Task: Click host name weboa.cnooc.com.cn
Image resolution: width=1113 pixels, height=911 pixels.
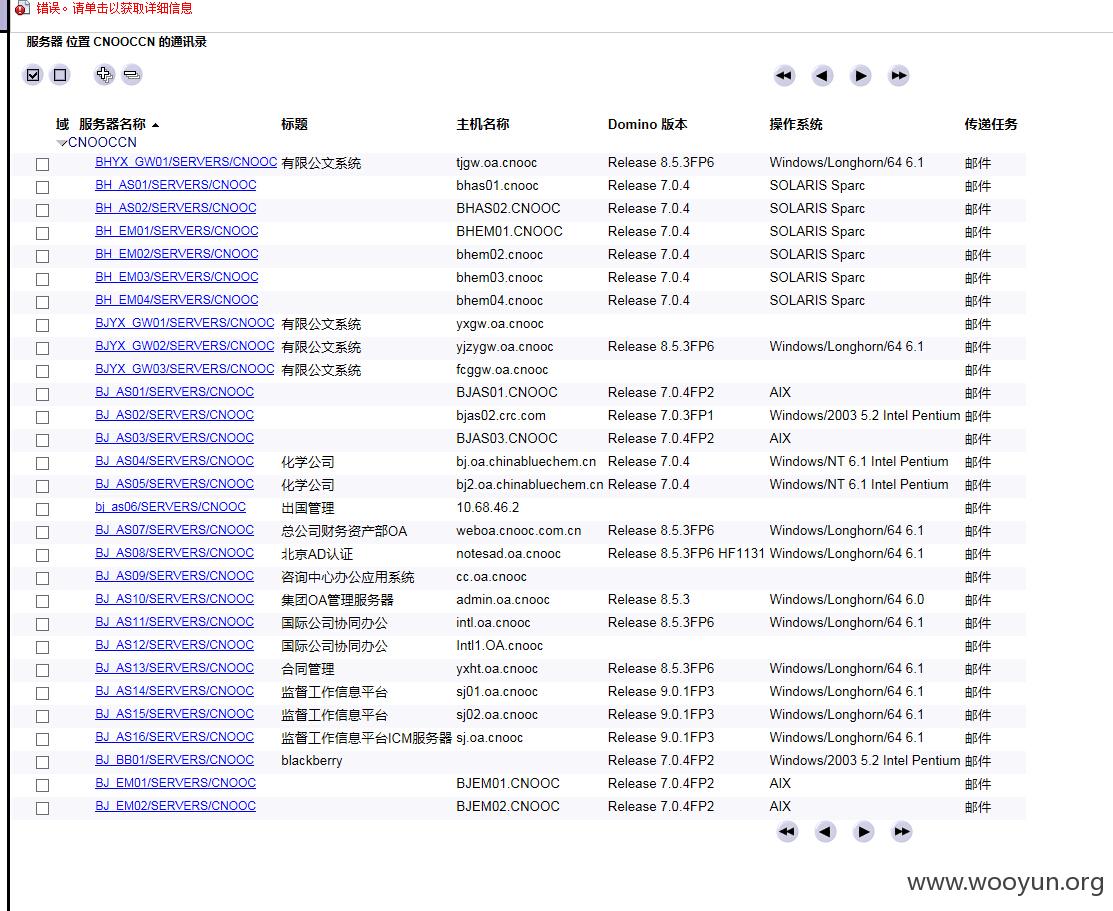Action: coord(519,530)
